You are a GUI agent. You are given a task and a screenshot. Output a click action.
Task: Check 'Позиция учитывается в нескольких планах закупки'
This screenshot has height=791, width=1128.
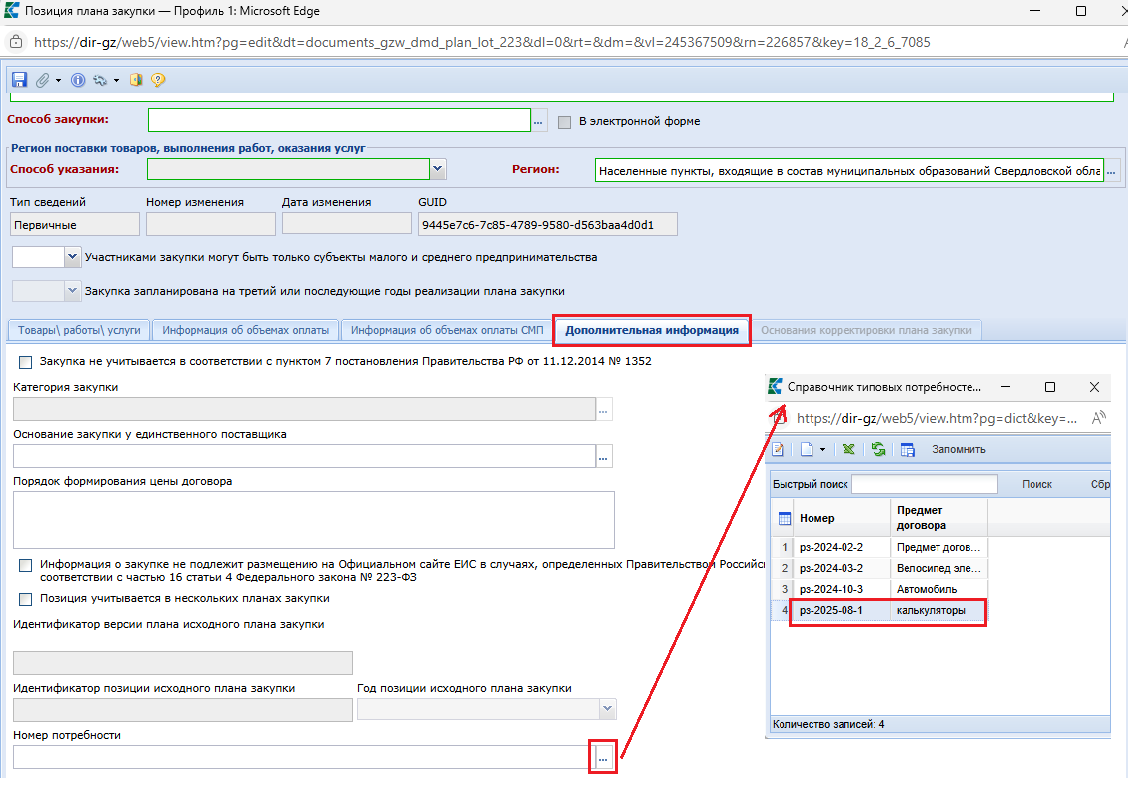(x=26, y=599)
